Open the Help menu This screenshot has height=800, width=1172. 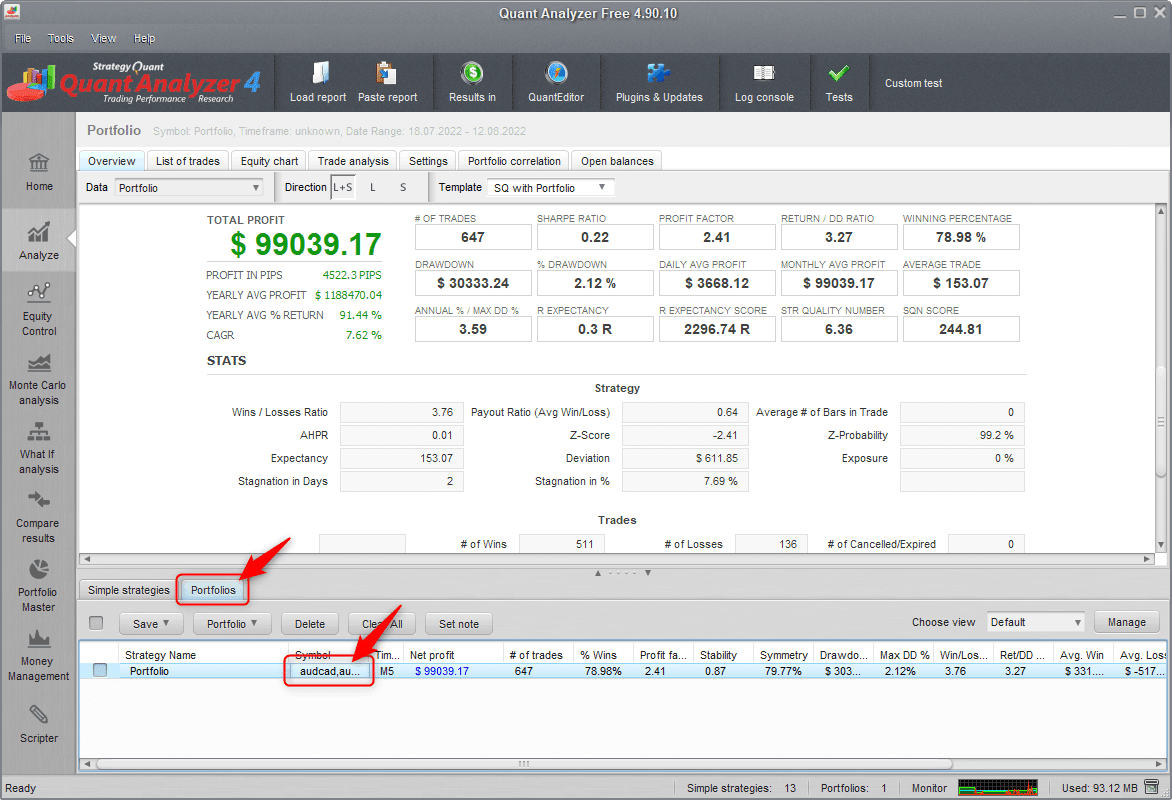click(x=144, y=39)
